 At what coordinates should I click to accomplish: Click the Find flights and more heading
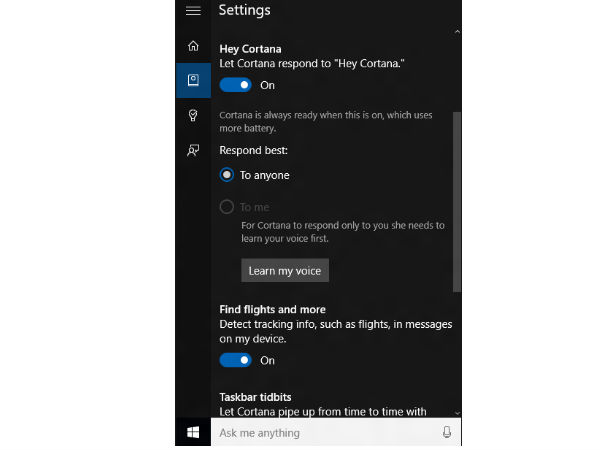[272, 310]
